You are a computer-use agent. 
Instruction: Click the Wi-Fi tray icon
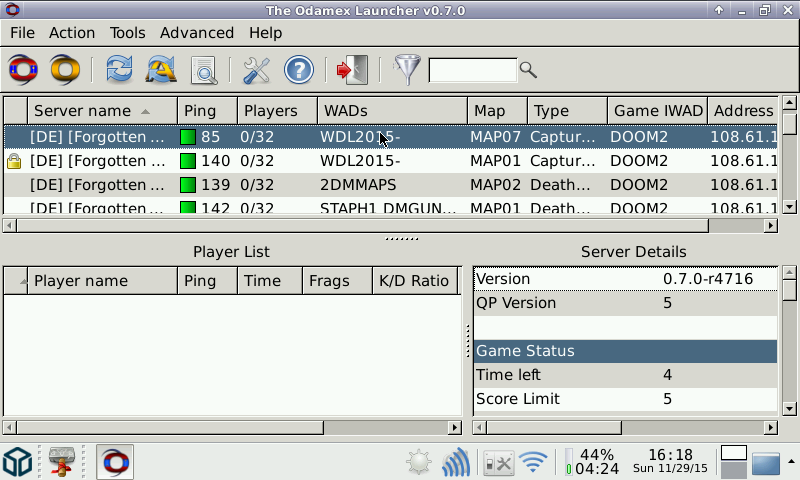coord(533,463)
